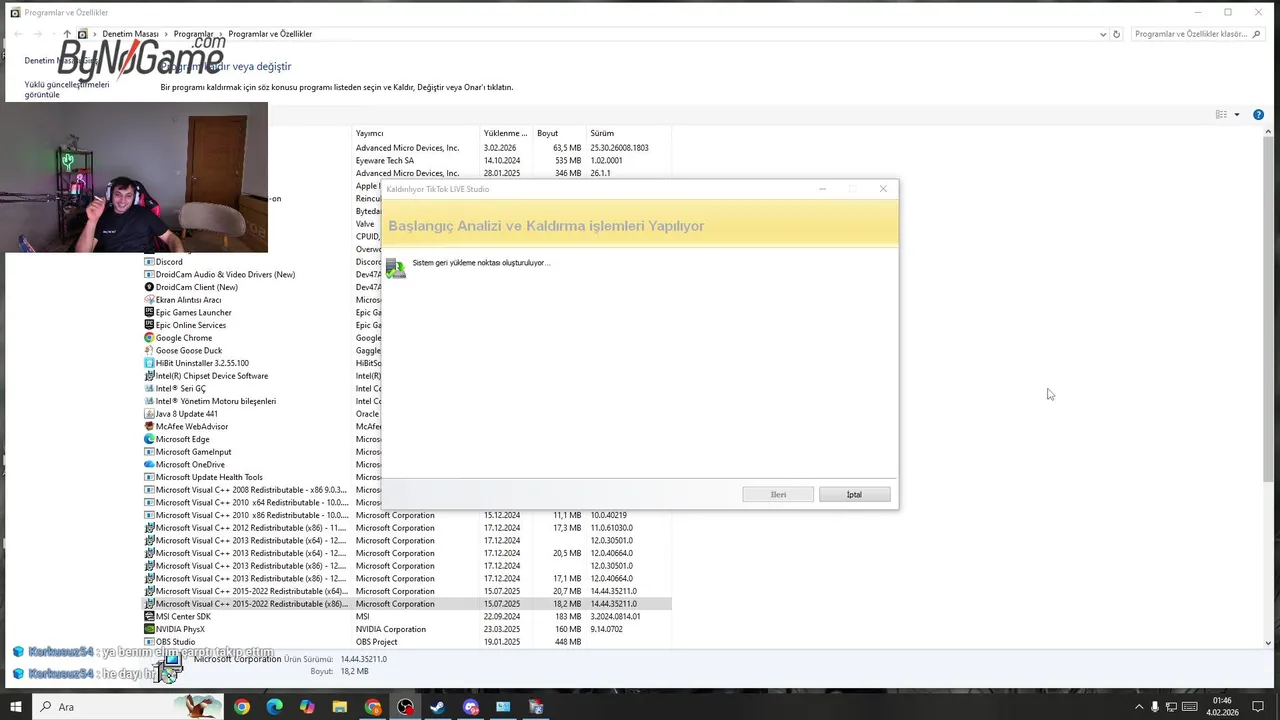Viewport: 1280px width, 720px height.
Task: Select DroidCam Audio & Video Drivers (New)
Action: pos(407,275)
